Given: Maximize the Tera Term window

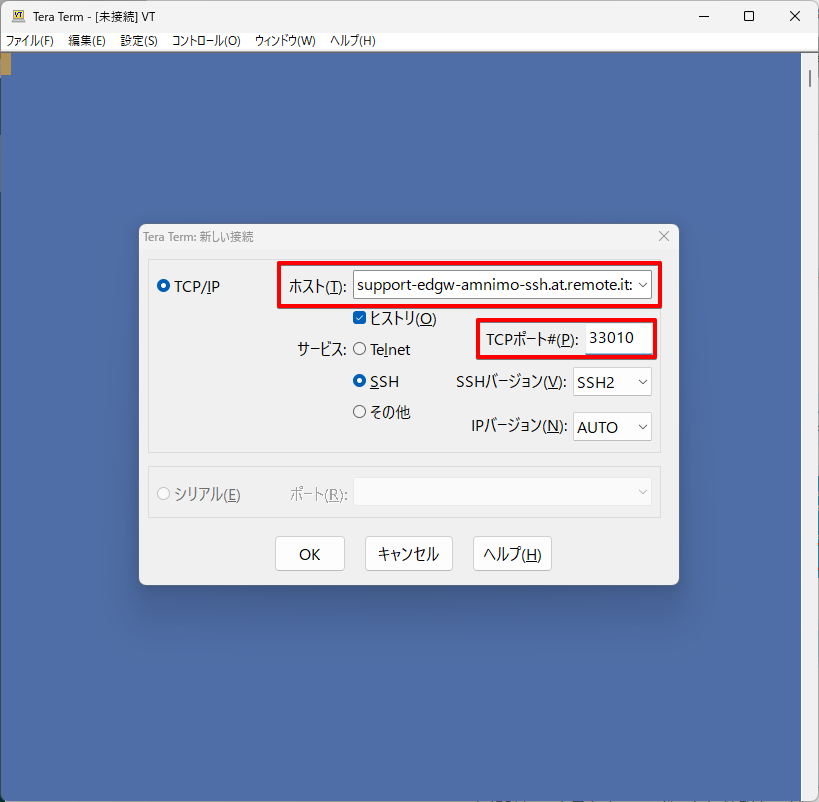Looking at the screenshot, I should tap(749, 16).
